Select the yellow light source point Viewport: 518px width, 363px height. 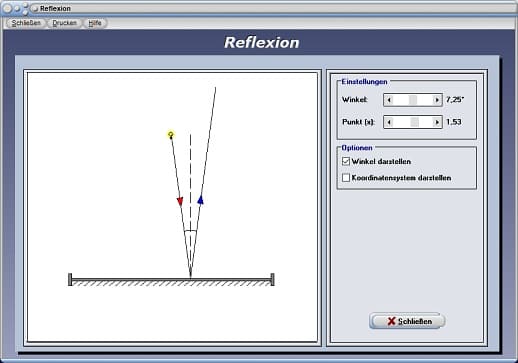pos(171,135)
